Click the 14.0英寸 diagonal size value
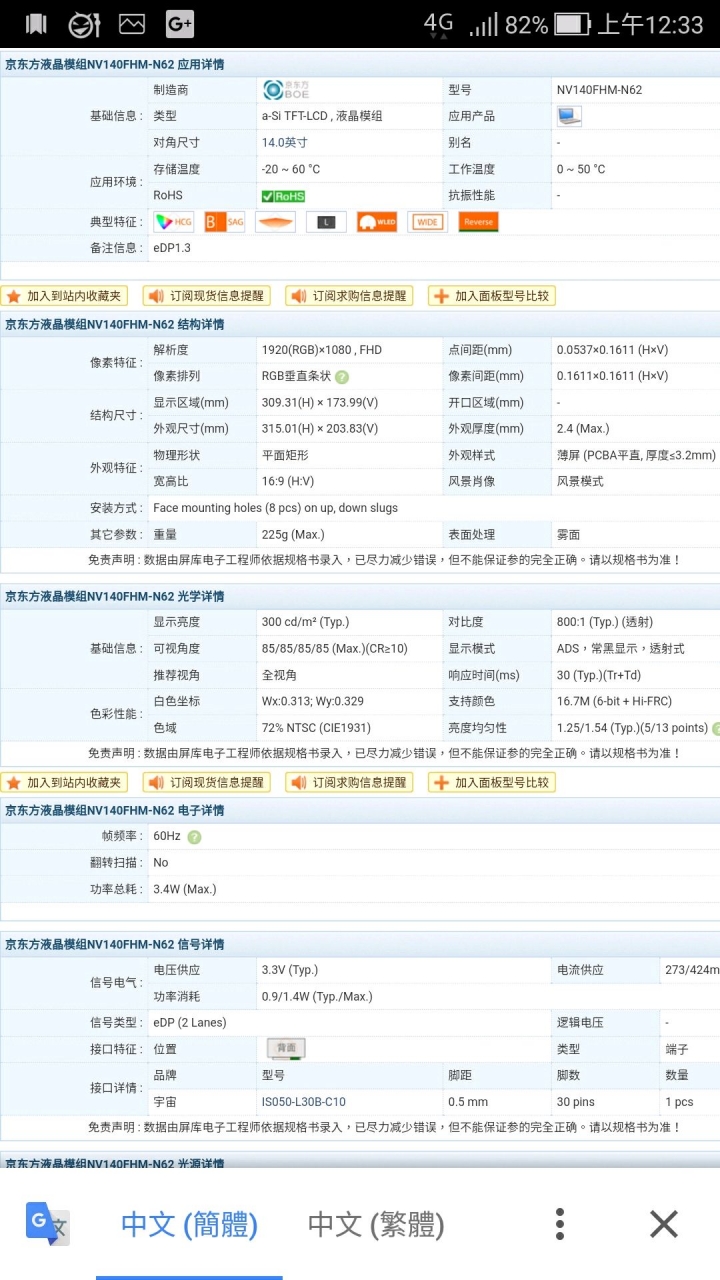 coord(285,143)
